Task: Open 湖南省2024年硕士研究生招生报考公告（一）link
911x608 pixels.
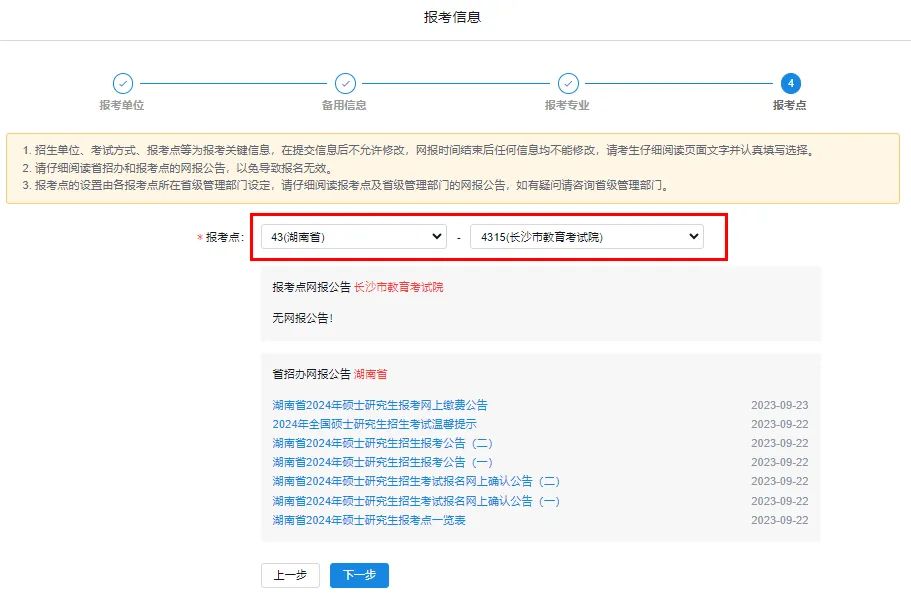Action: click(x=382, y=462)
